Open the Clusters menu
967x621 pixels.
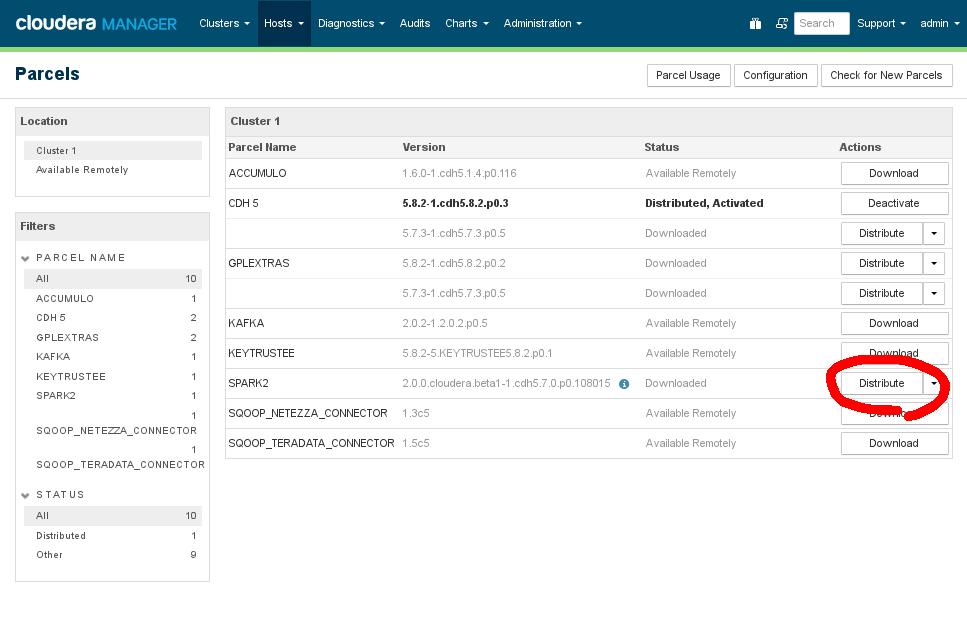pyautogui.click(x=224, y=23)
